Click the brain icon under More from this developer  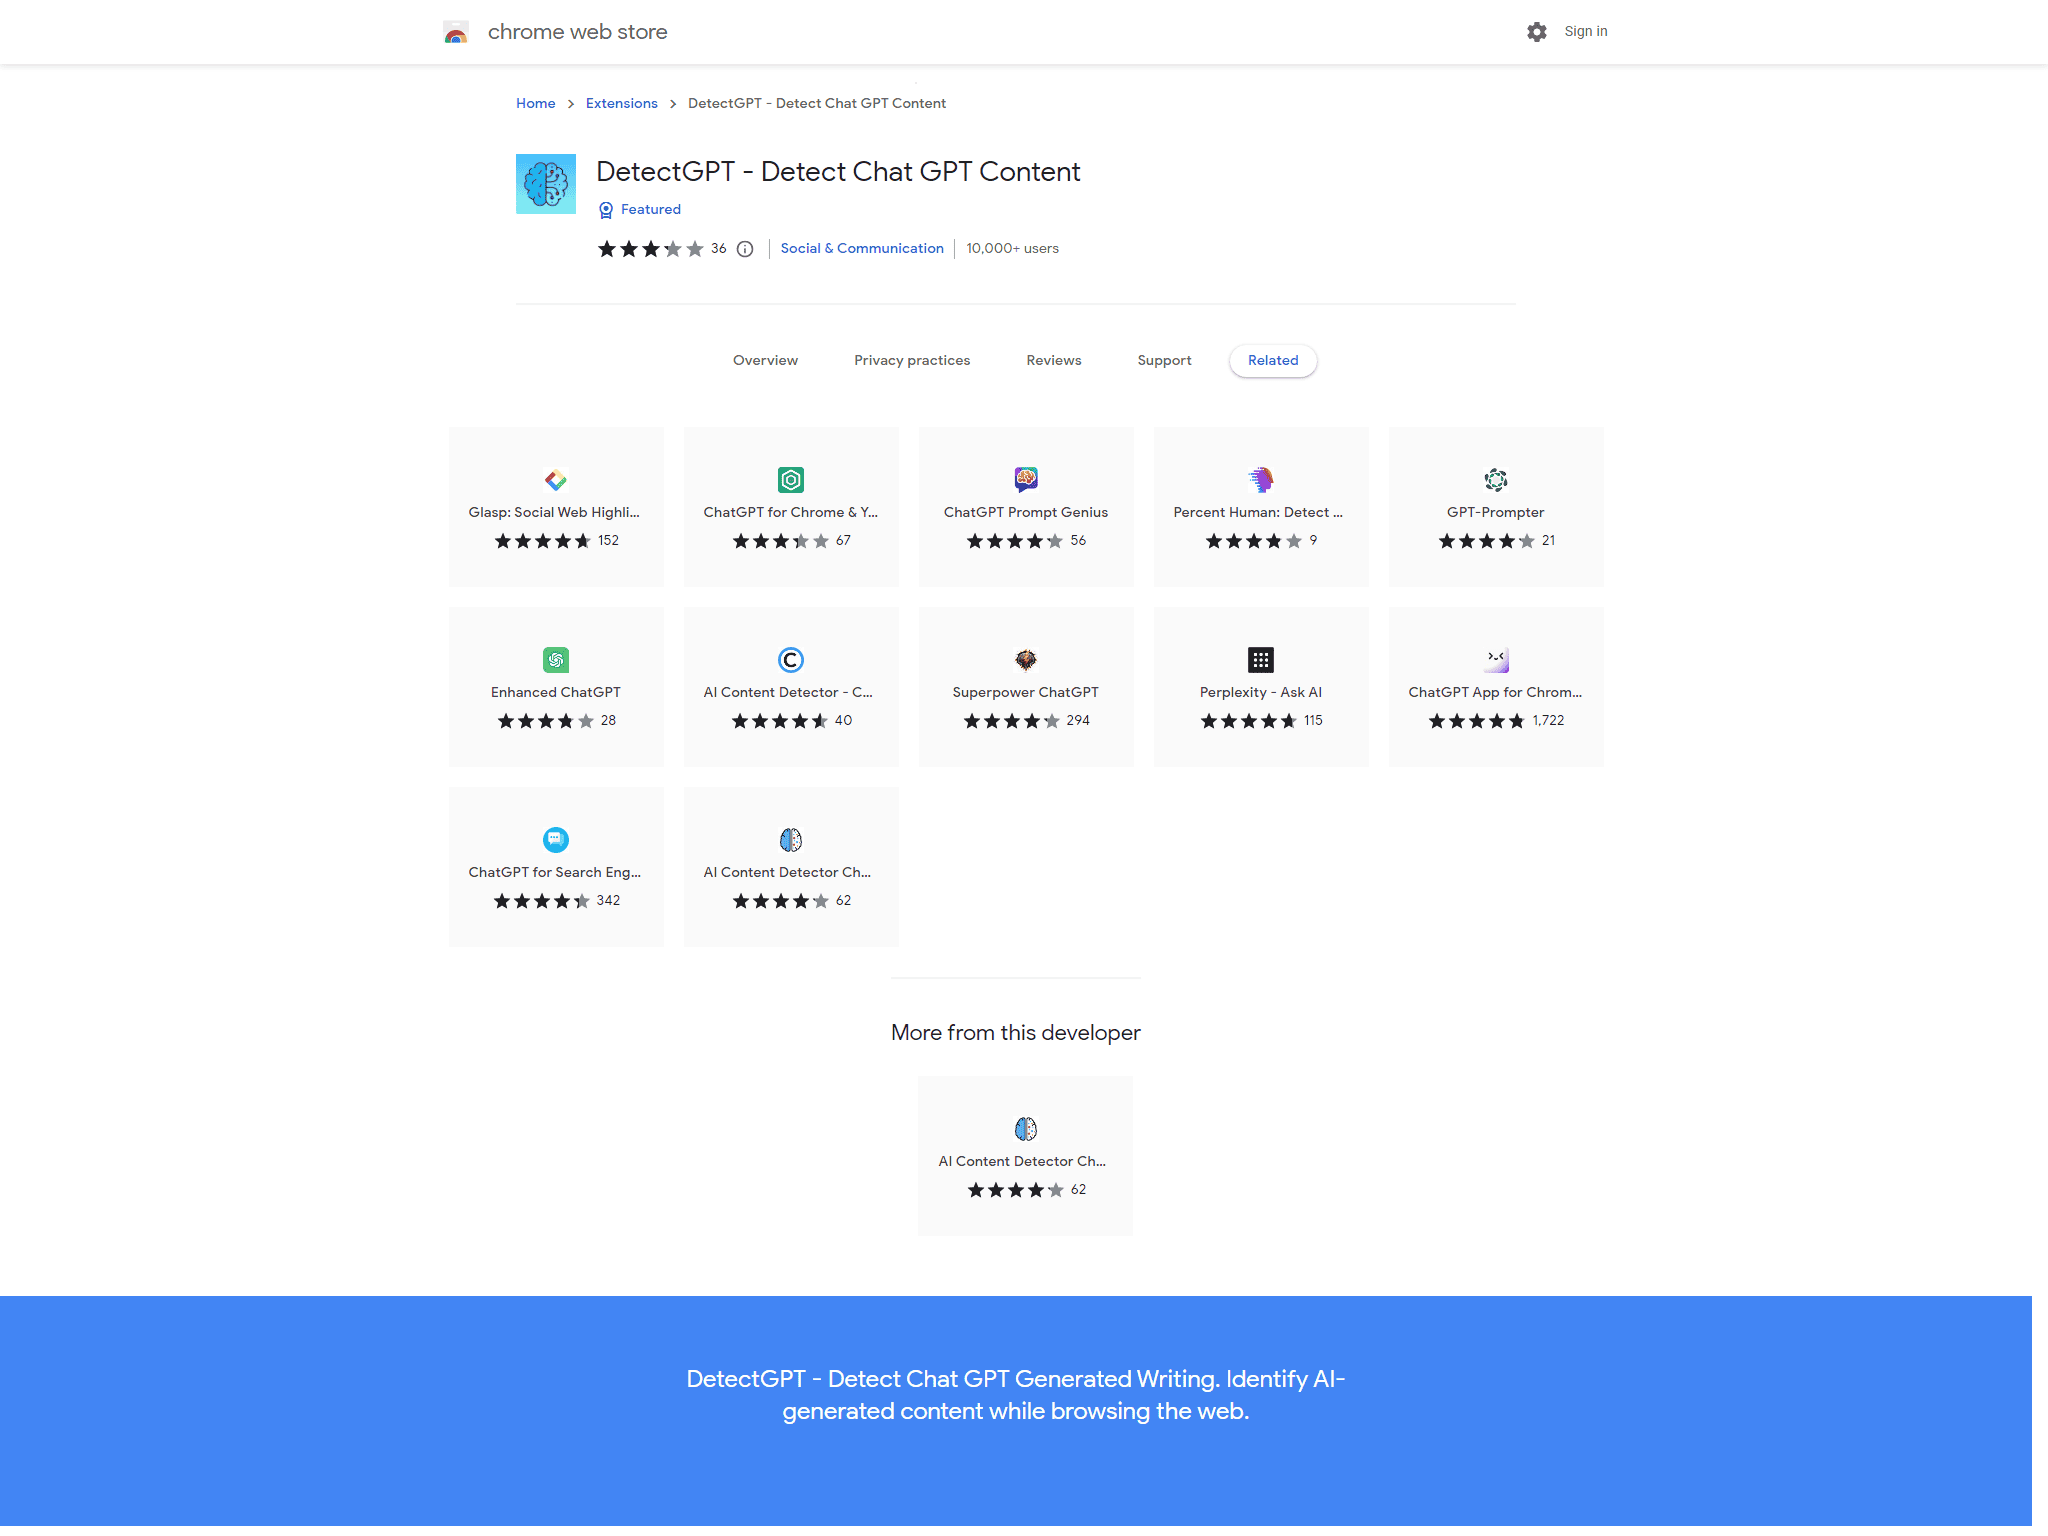coord(1026,1129)
